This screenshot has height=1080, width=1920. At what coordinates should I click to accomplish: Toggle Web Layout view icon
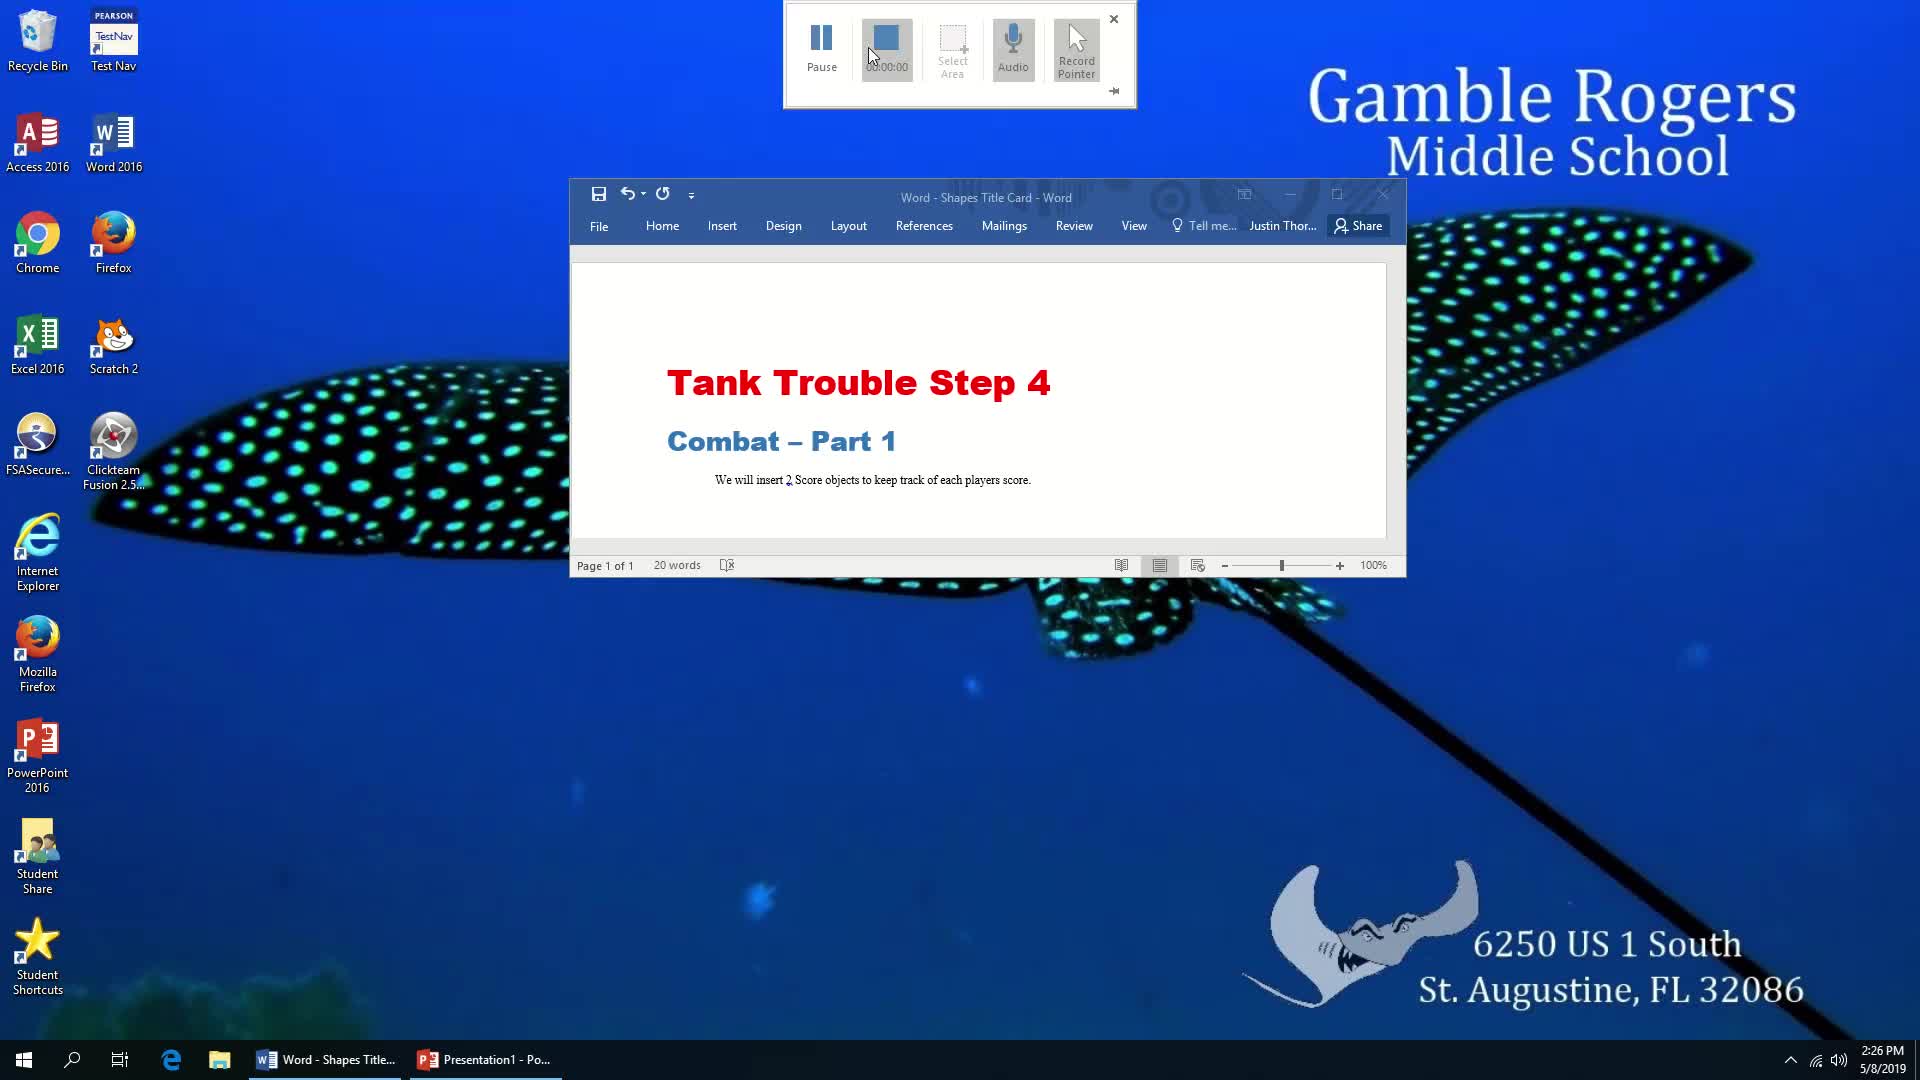point(1197,566)
